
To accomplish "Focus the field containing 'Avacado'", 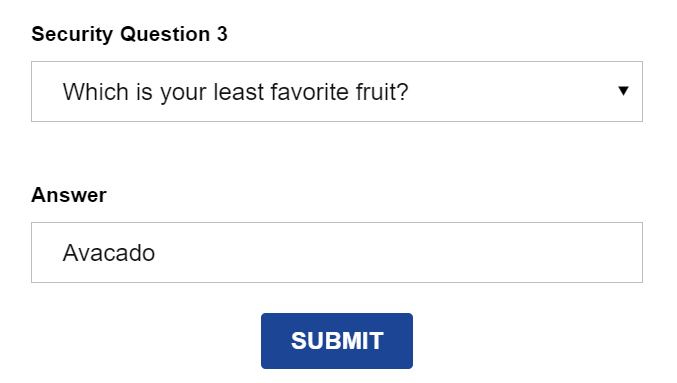I will (337, 253).
